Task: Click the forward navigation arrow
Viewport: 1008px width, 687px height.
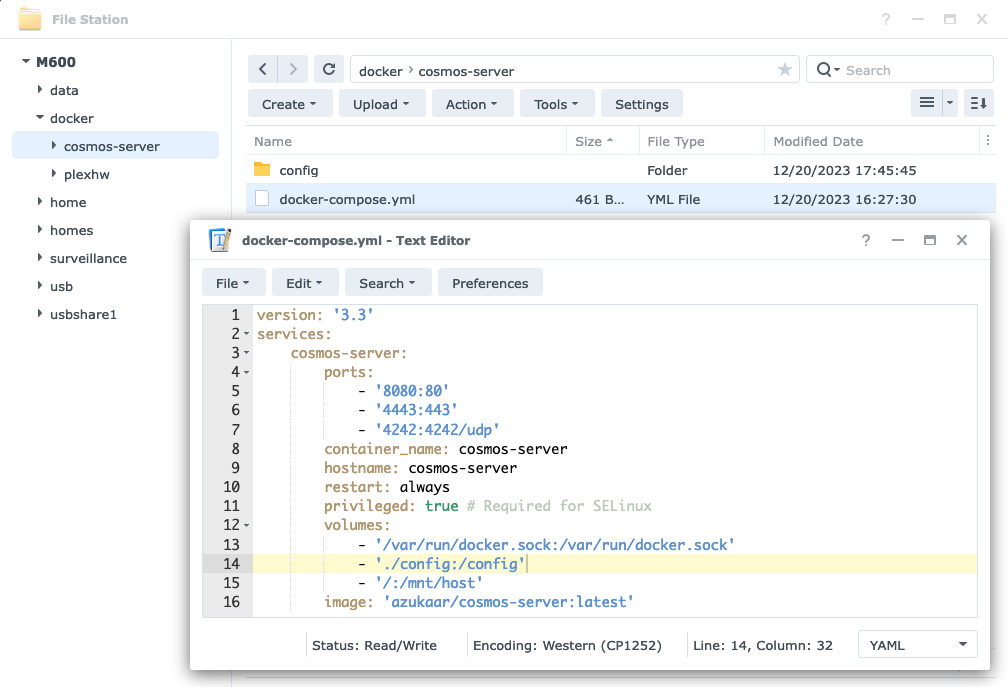Action: (293, 70)
